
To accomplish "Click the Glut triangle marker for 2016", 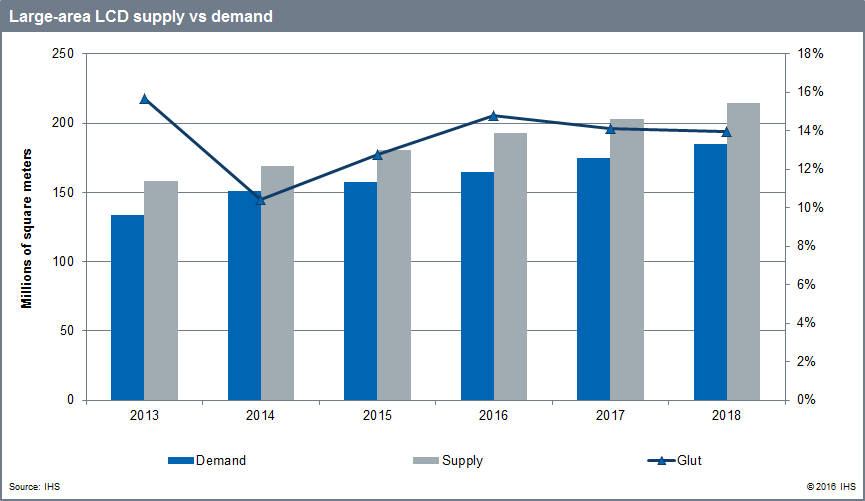I will pyautogui.click(x=494, y=116).
